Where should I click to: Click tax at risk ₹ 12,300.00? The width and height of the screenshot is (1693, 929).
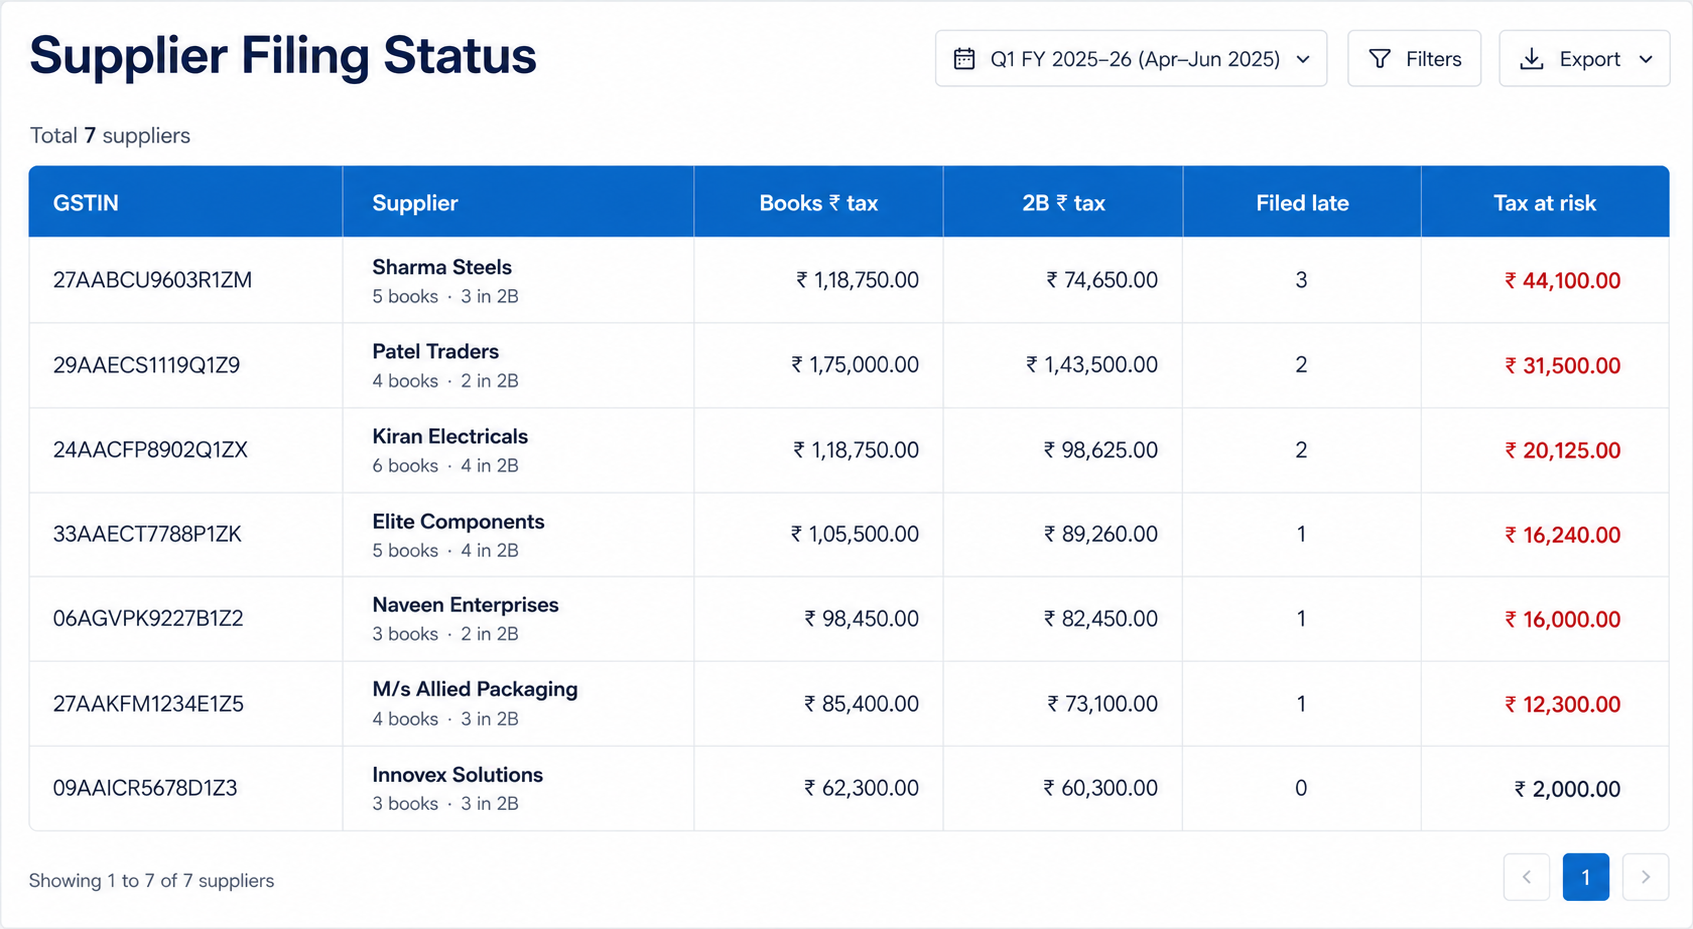pyautogui.click(x=1562, y=705)
